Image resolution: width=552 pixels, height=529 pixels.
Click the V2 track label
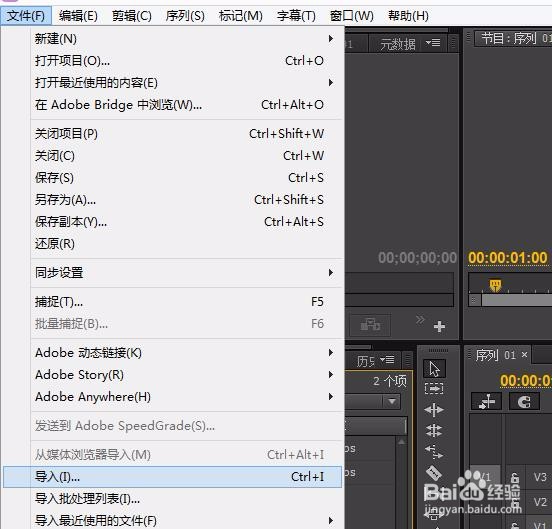pos(540,502)
